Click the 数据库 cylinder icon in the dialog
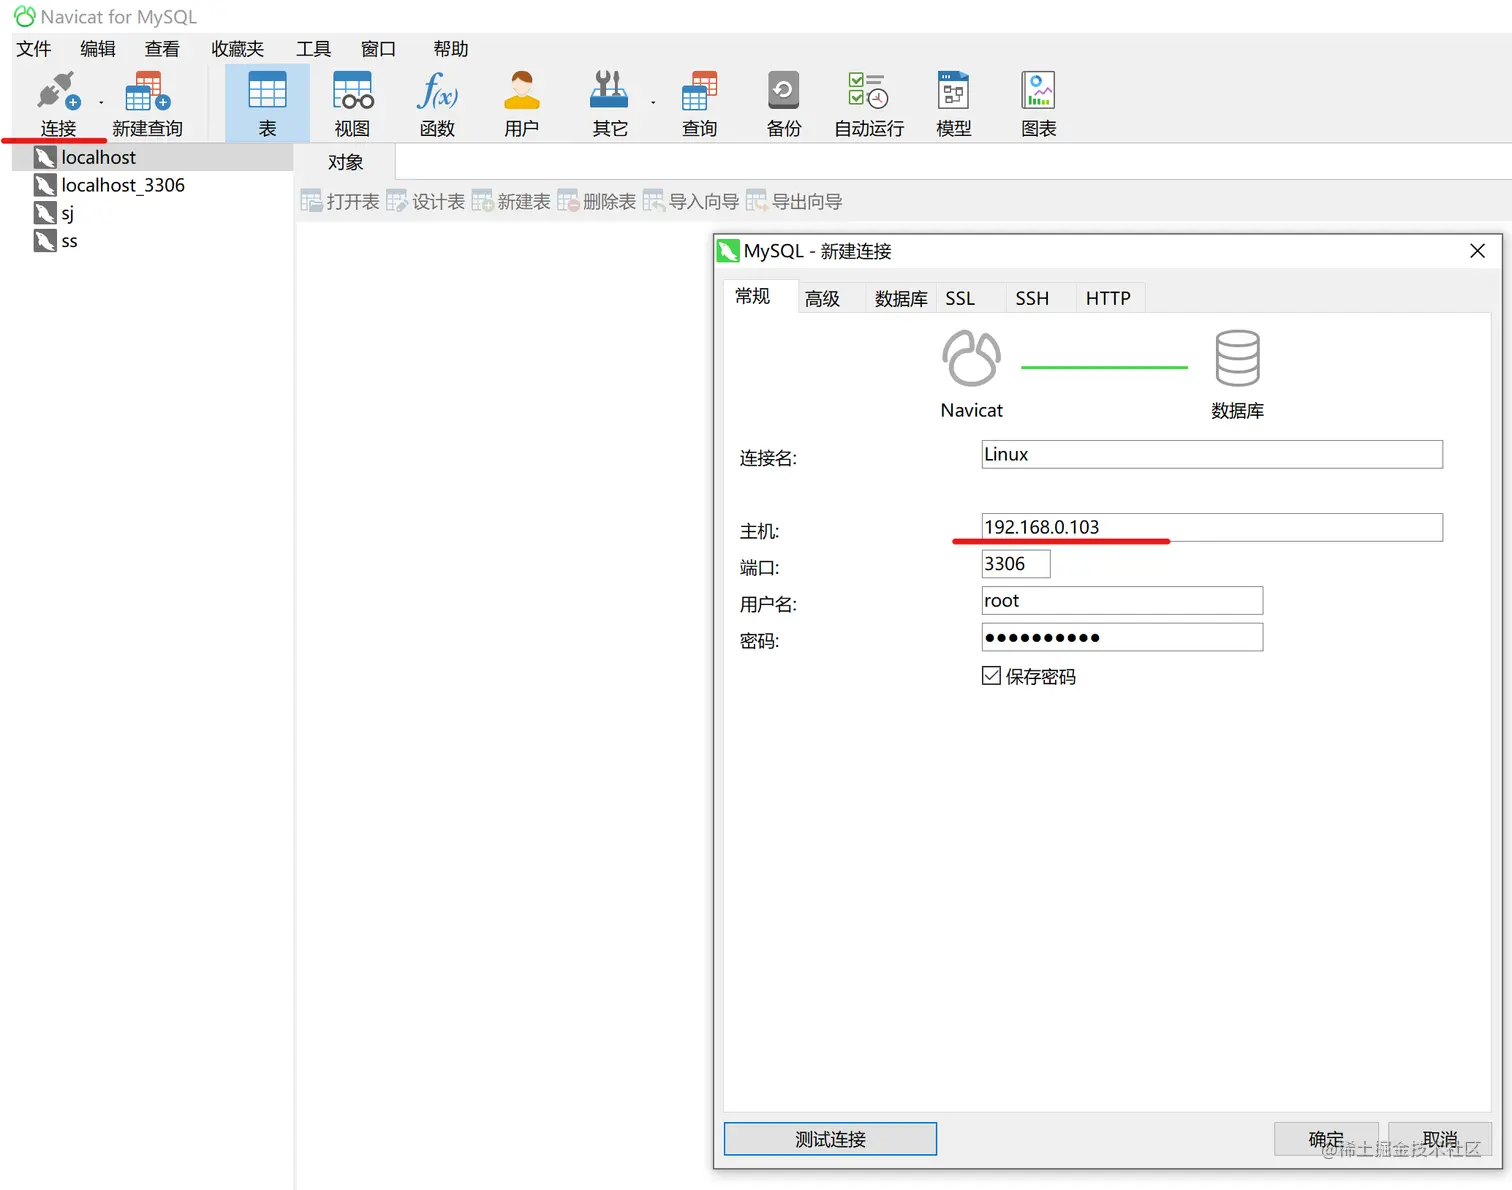 click(x=1237, y=358)
